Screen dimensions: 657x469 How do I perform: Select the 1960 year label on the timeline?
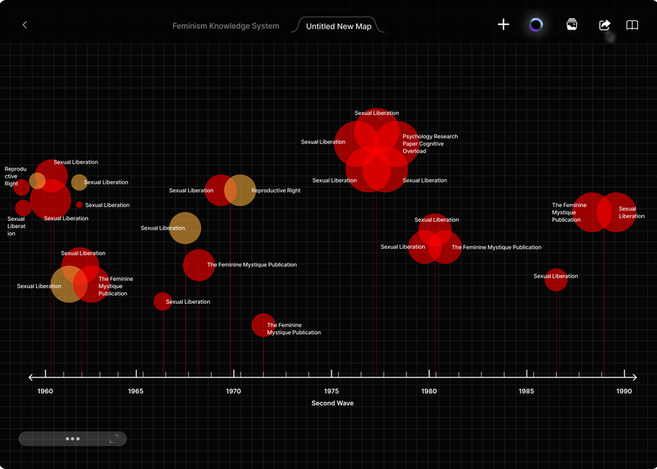pyautogui.click(x=45, y=391)
